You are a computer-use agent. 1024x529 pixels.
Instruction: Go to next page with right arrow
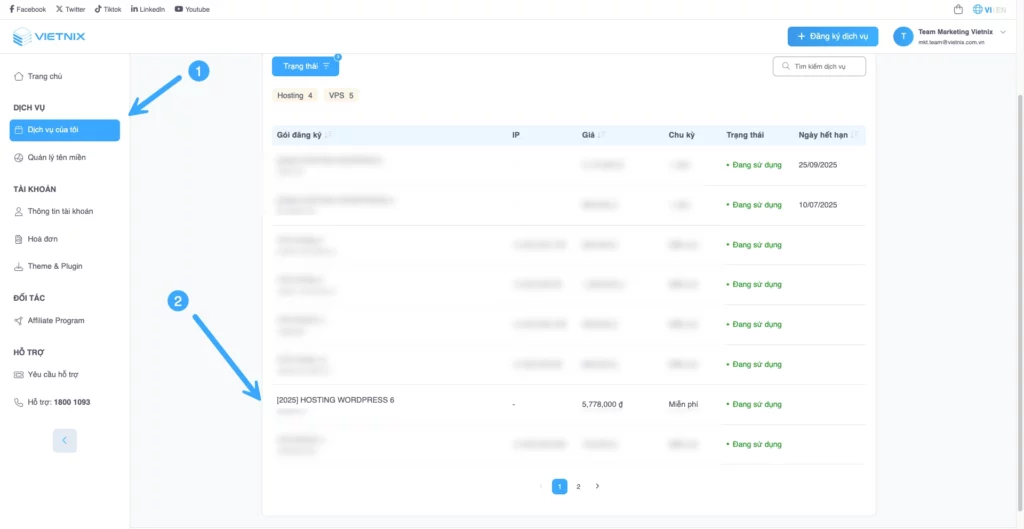(597, 487)
